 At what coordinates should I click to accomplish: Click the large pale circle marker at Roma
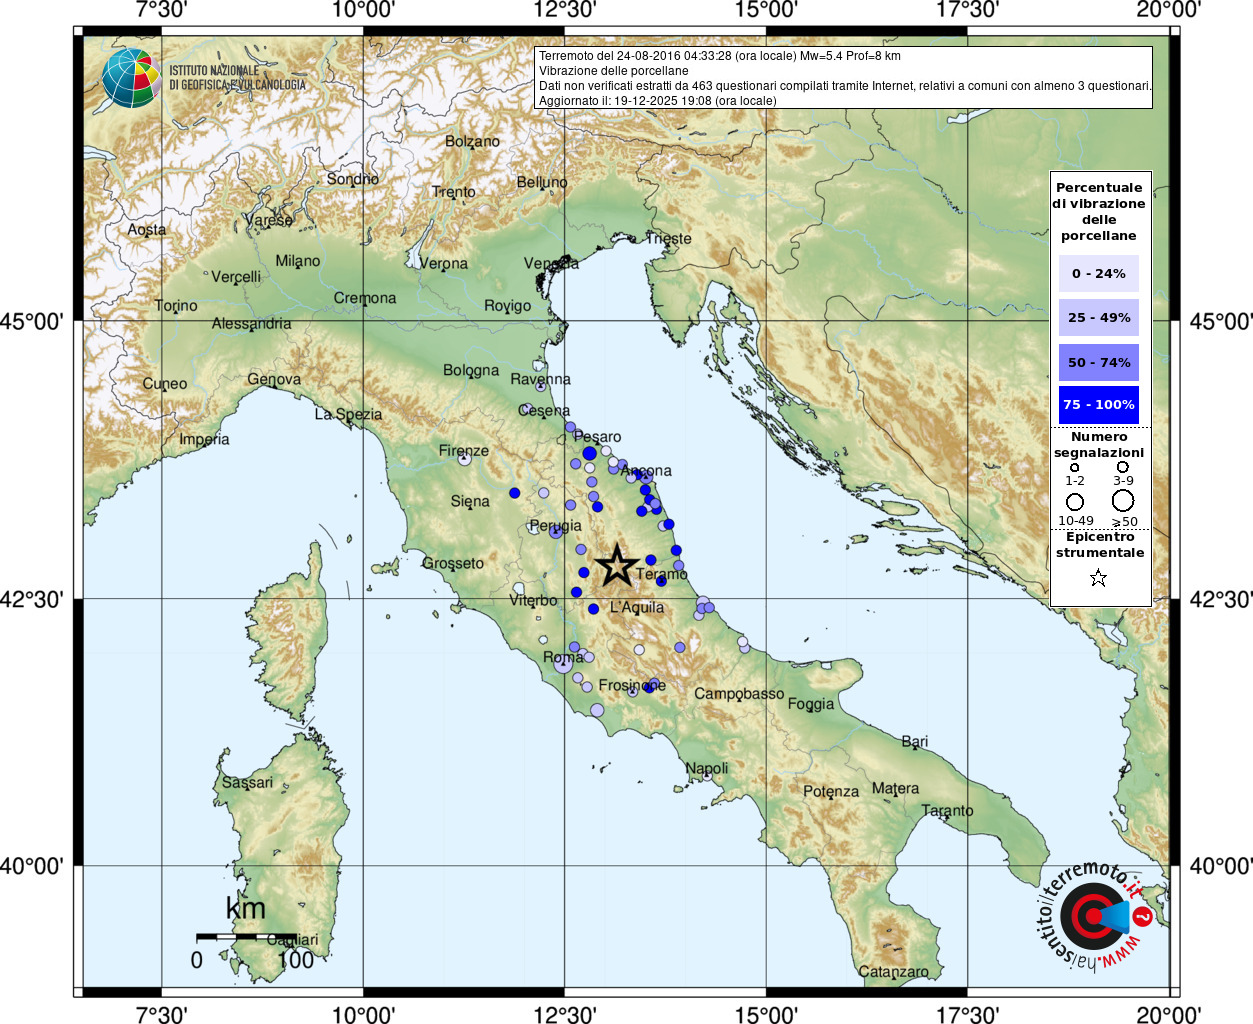click(564, 663)
